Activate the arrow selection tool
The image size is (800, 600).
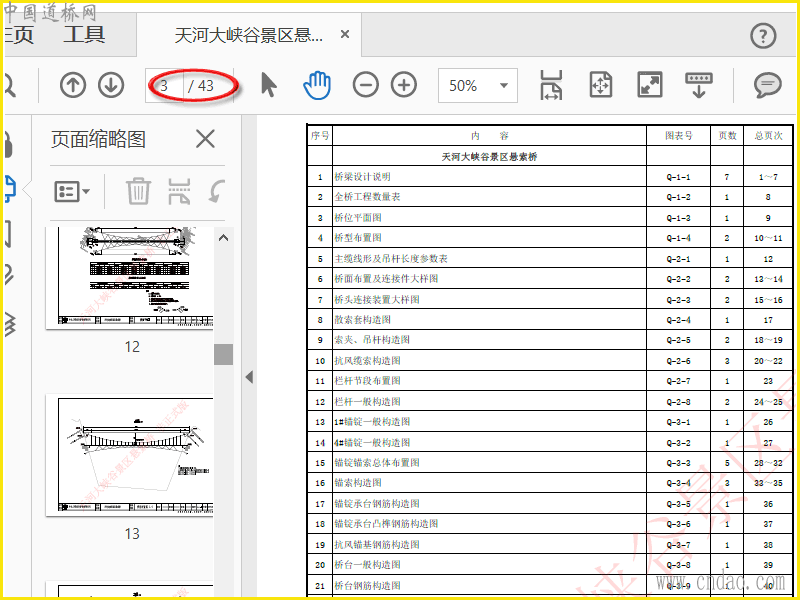coord(268,85)
